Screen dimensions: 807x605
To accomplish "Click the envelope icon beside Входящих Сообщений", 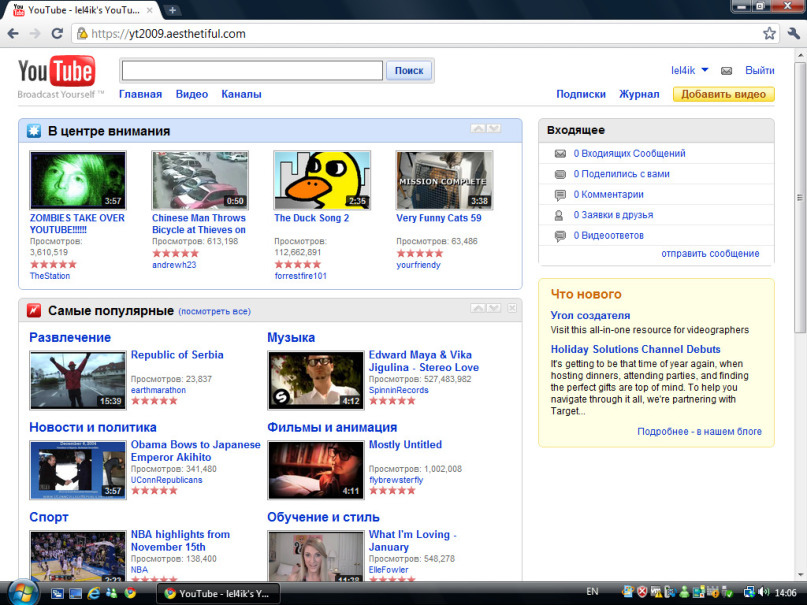I will click(x=560, y=153).
